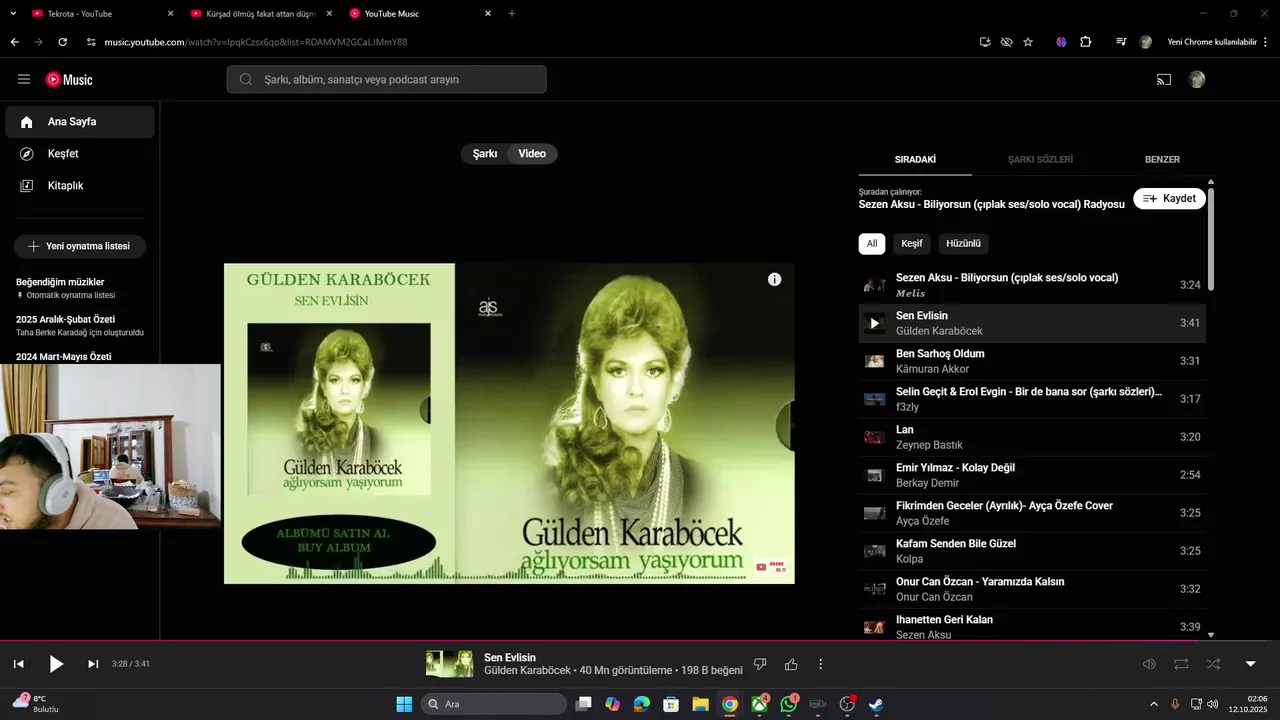Select Ben Sarhoş Oldum in the queue
This screenshot has width=1280, height=720.
[x=1032, y=361]
